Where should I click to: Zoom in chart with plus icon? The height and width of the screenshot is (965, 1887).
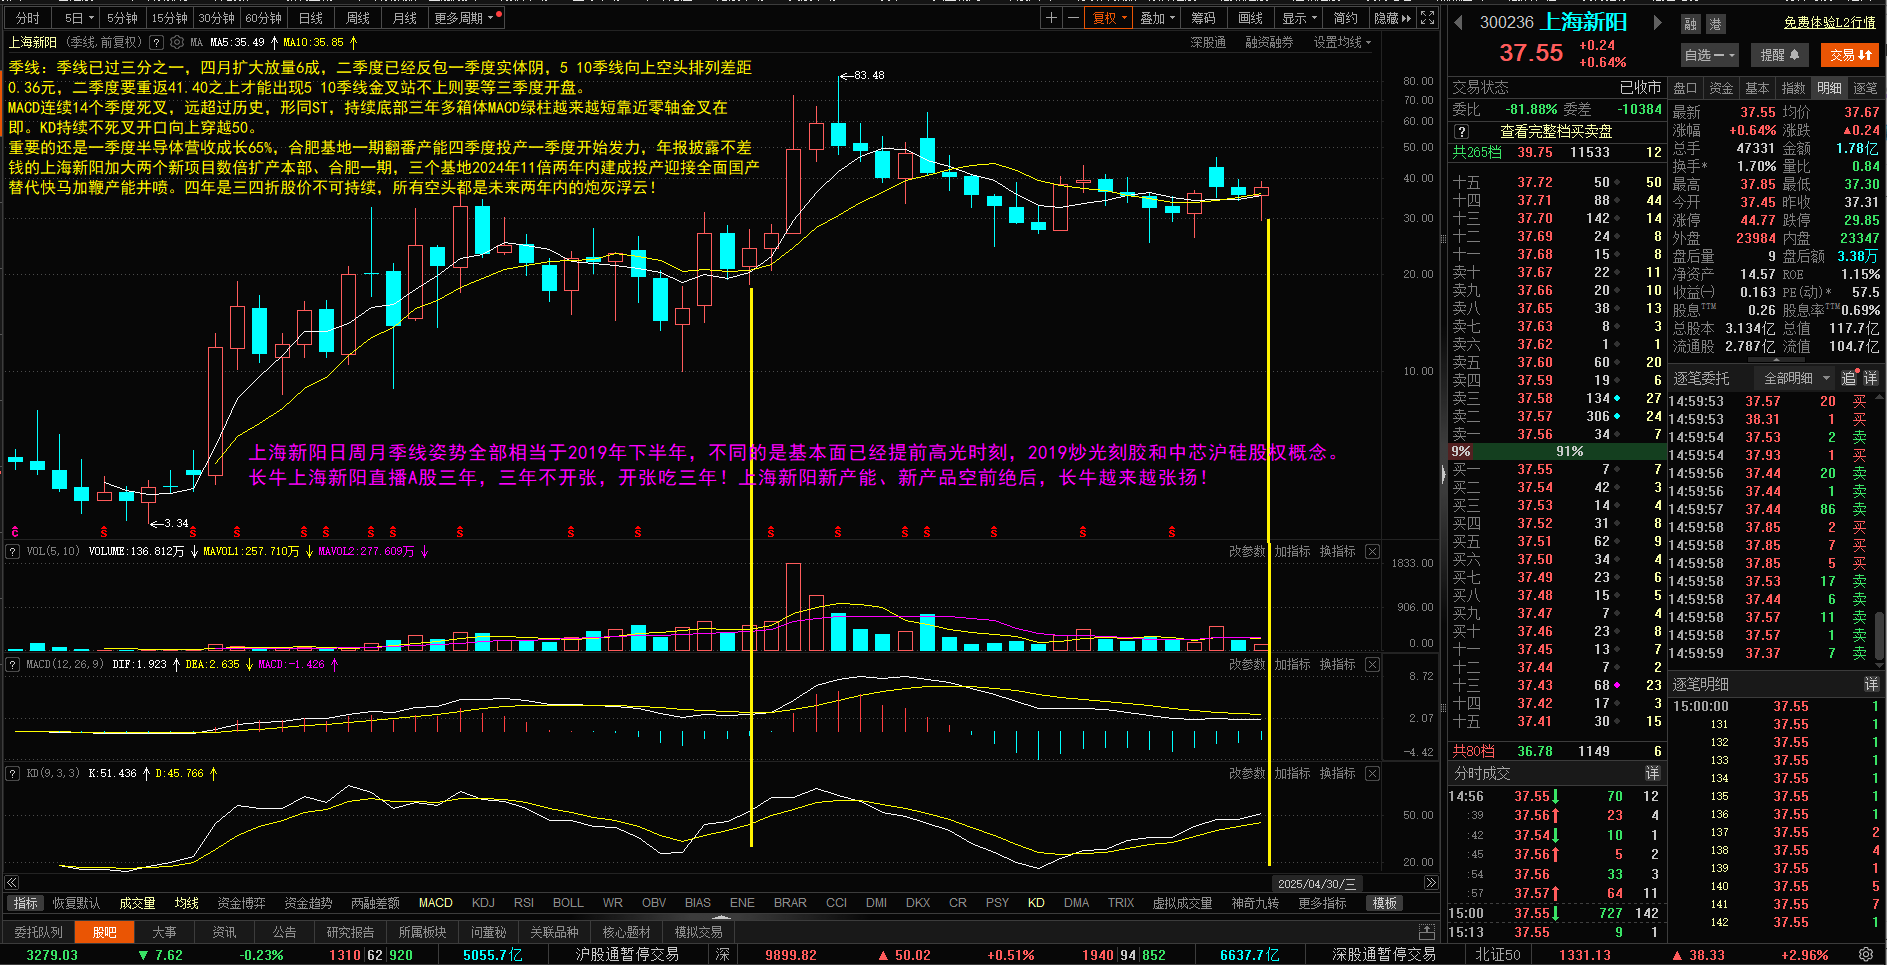point(1051,18)
